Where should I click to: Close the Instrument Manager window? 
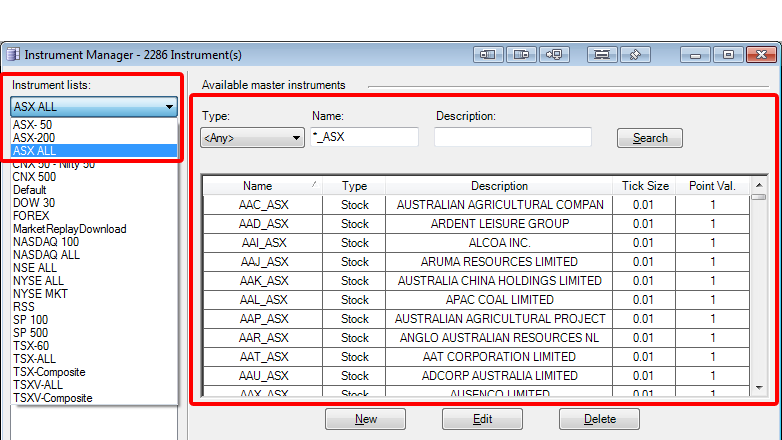(x=761, y=54)
